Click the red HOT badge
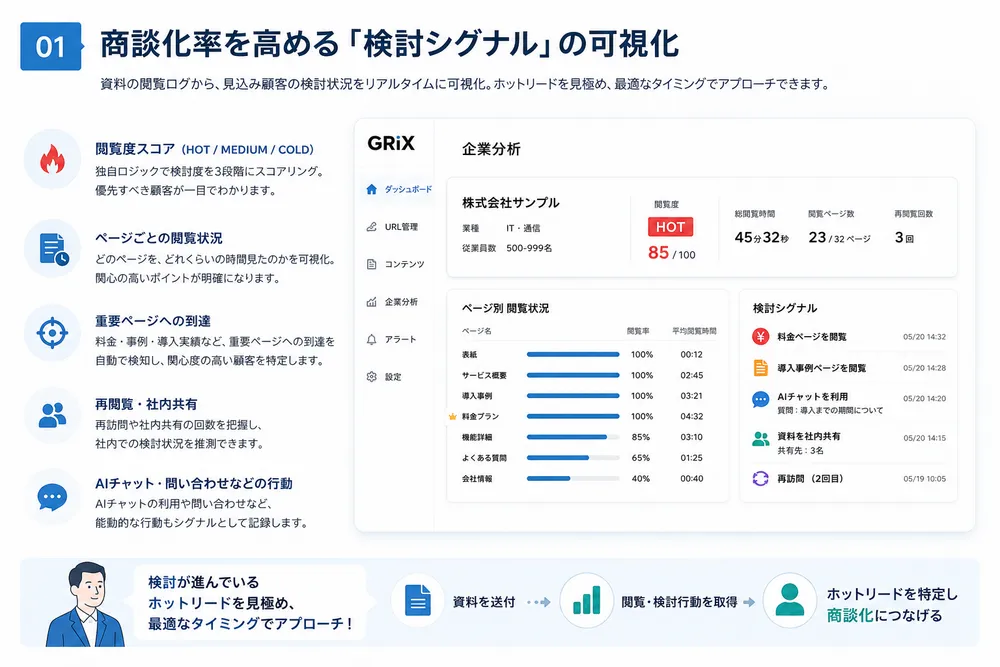 click(670, 227)
